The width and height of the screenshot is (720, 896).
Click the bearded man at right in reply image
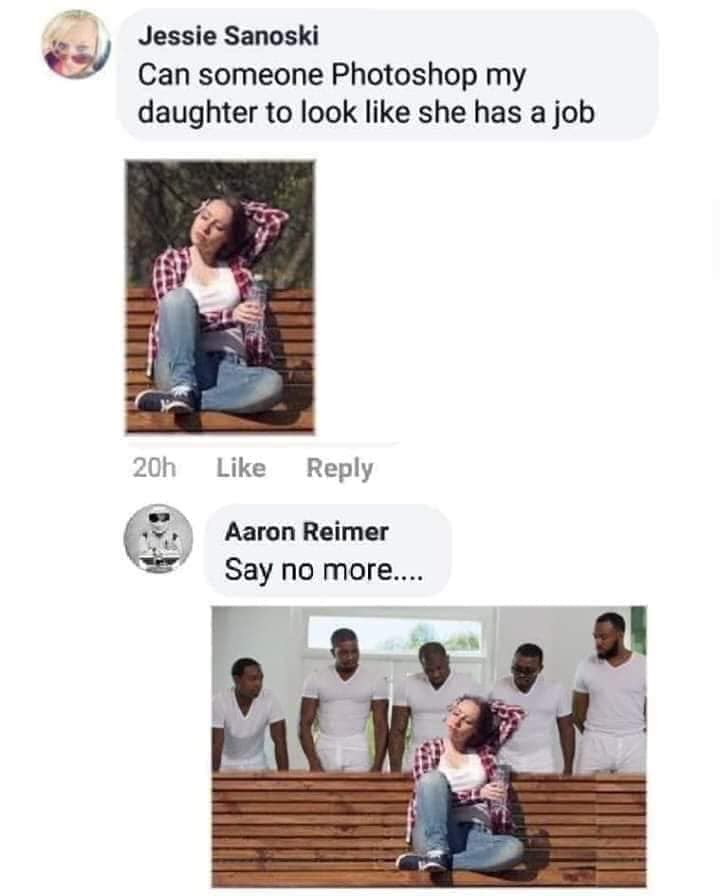[x=610, y=693]
